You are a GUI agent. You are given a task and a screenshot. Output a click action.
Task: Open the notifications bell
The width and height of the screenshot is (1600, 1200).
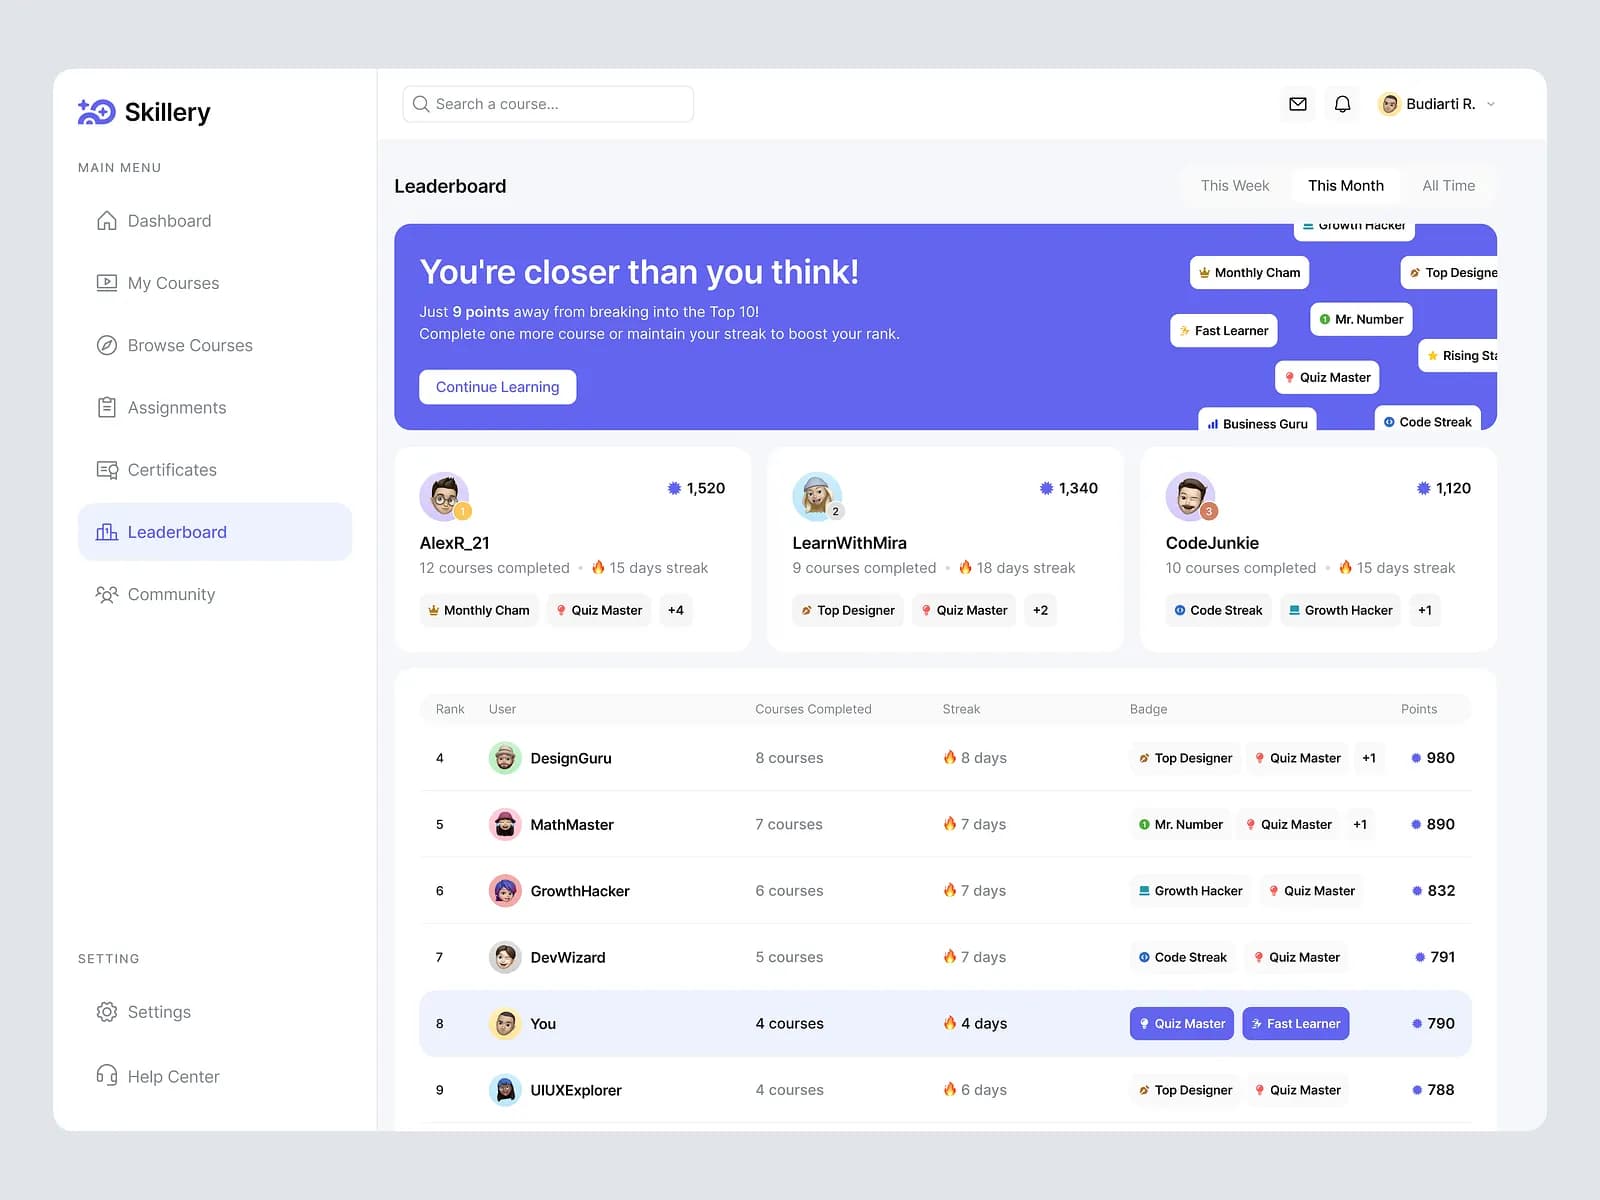click(1342, 104)
